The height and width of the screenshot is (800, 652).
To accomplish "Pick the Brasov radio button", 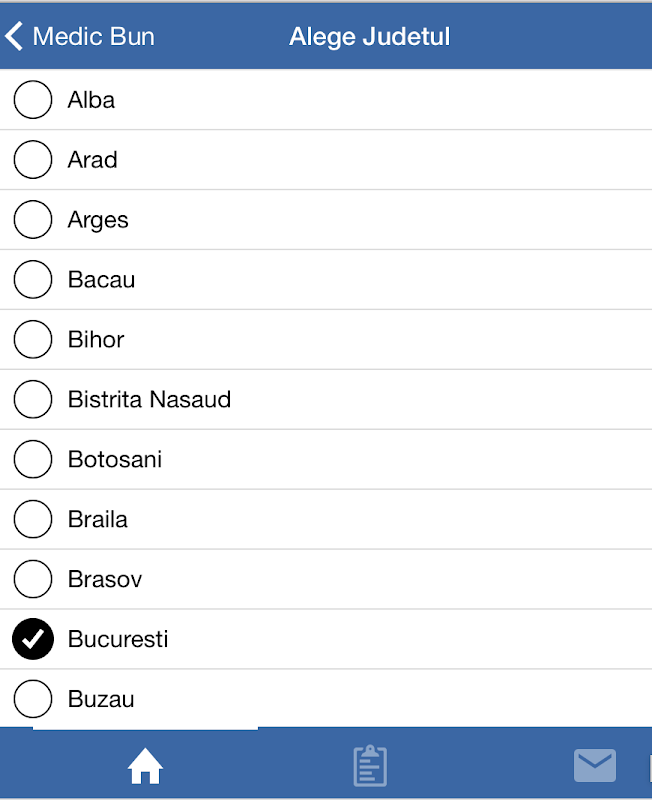I will tap(33, 580).
